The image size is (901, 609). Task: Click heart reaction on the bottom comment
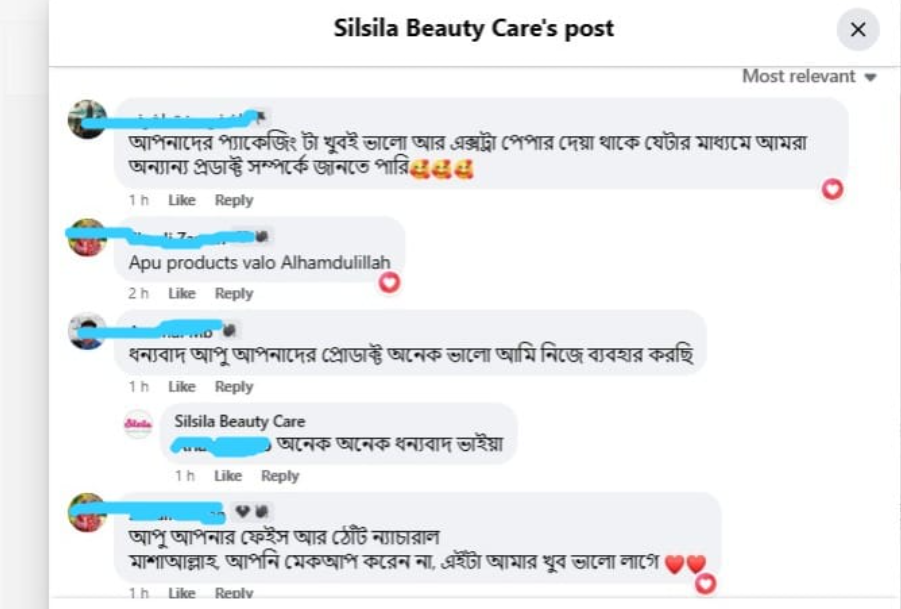[706, 583]
